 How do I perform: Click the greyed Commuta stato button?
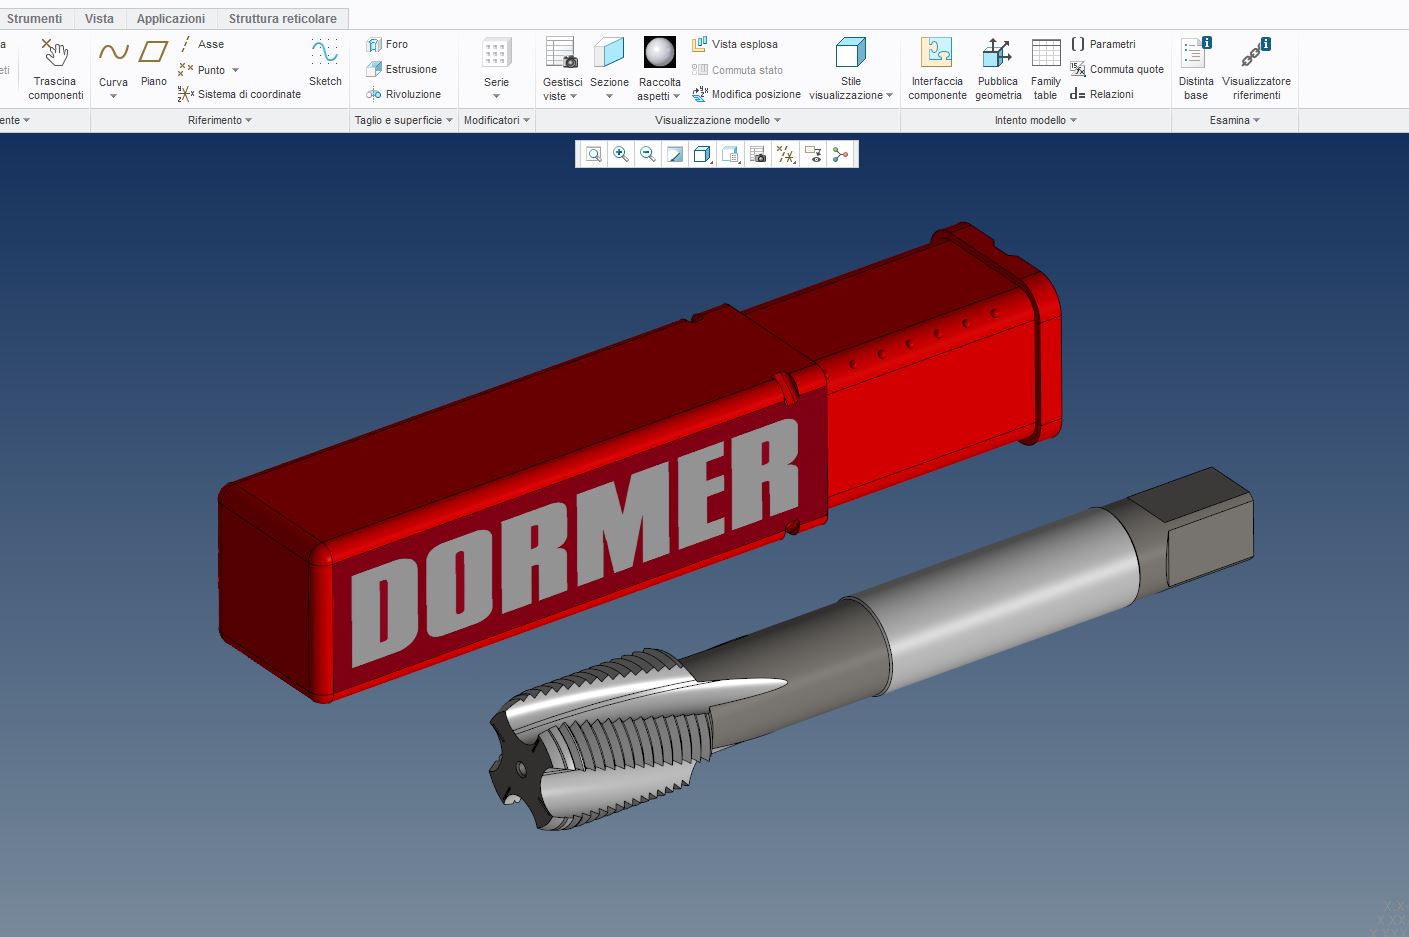[x=737, y=70]
